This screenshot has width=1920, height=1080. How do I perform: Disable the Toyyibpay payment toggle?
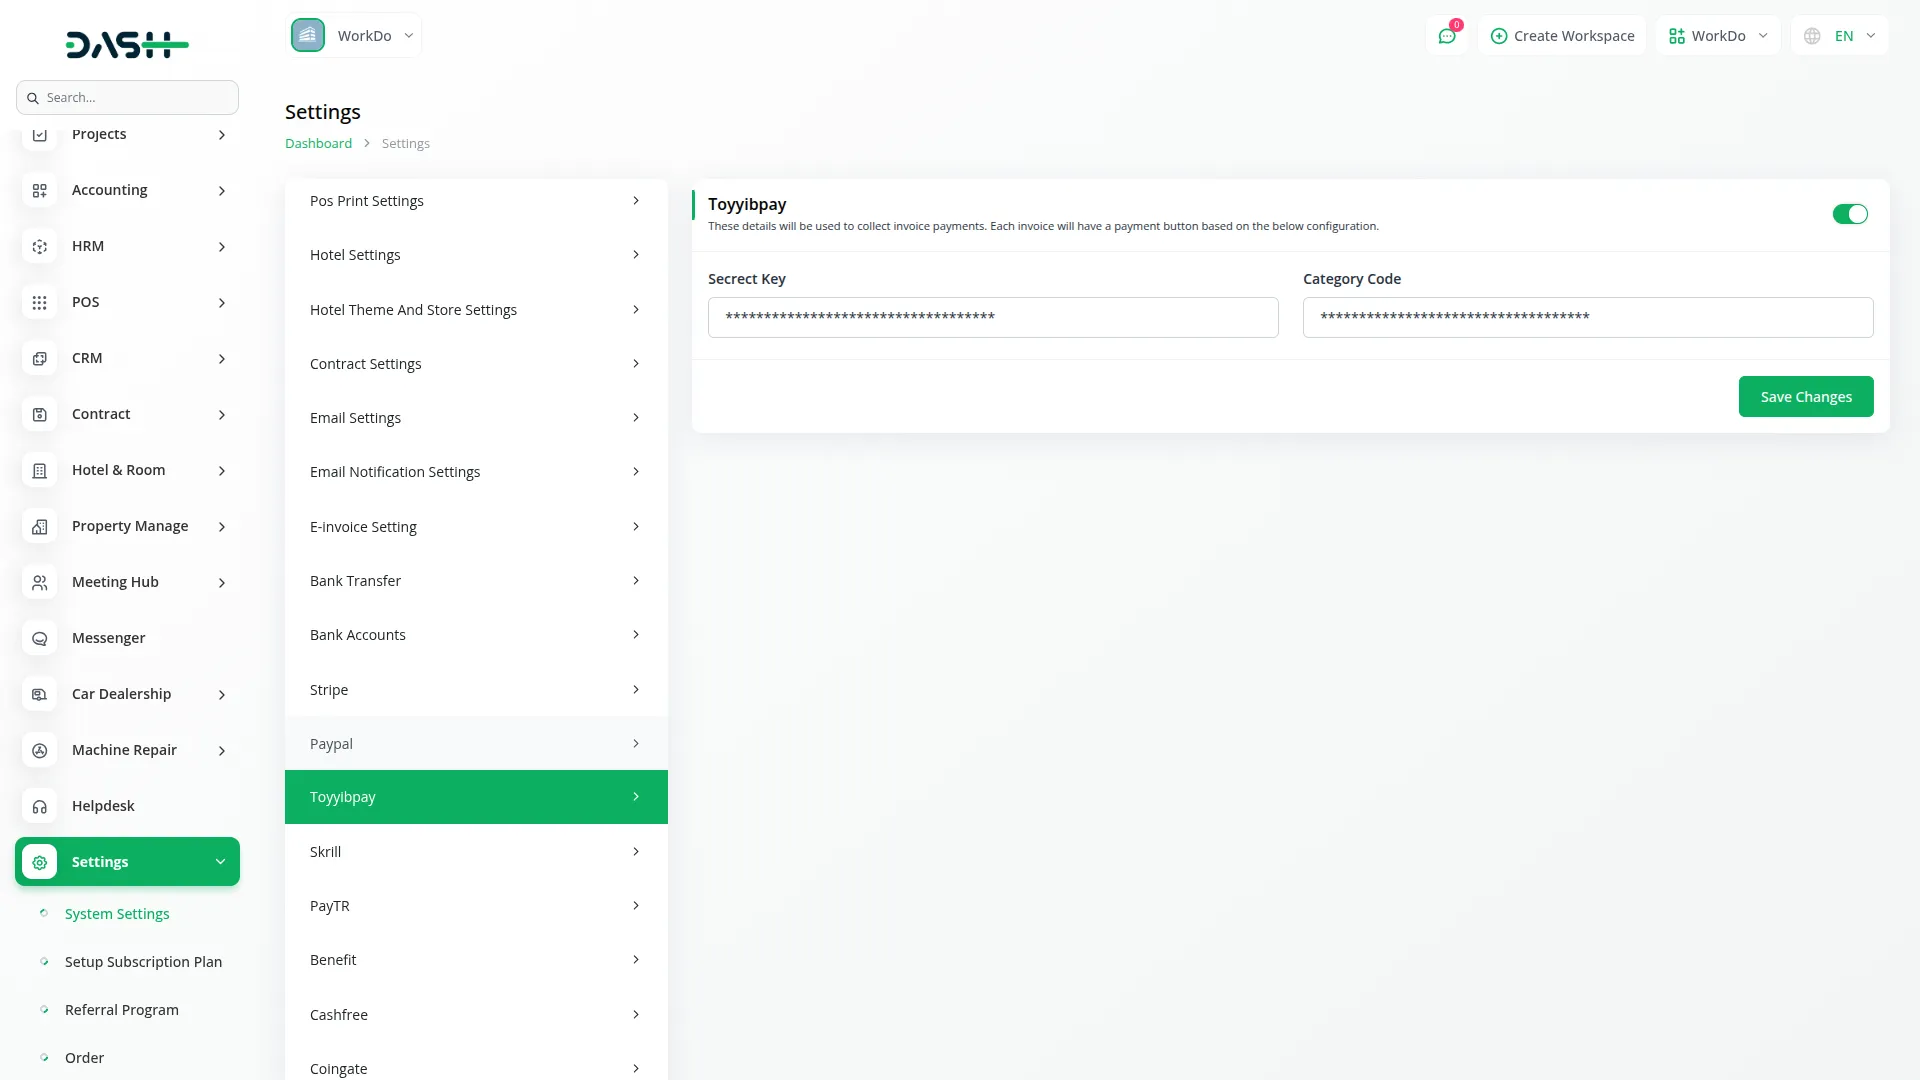click(1849, 214)
